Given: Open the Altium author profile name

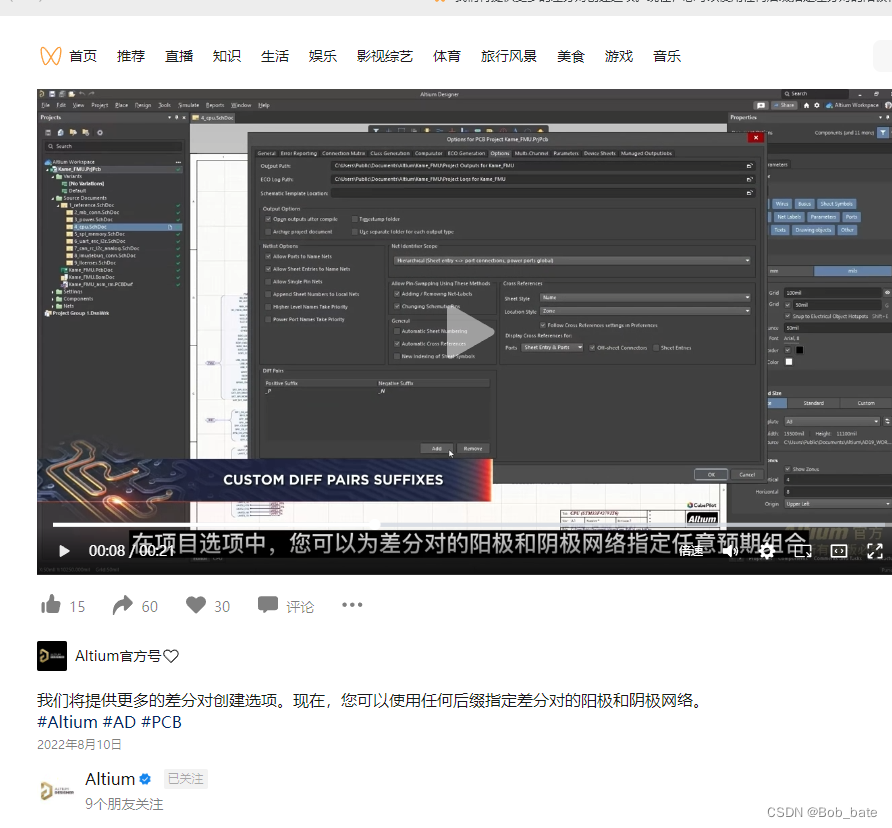Looking at the screenshot, I should pos(110,778).
